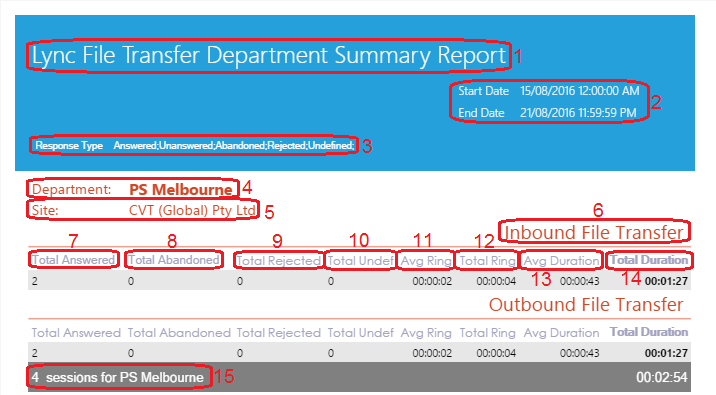Select Inbound Avg Duration value 00:00:43
Viewport: 716px width, 395px height.
(x=579, y=281)
